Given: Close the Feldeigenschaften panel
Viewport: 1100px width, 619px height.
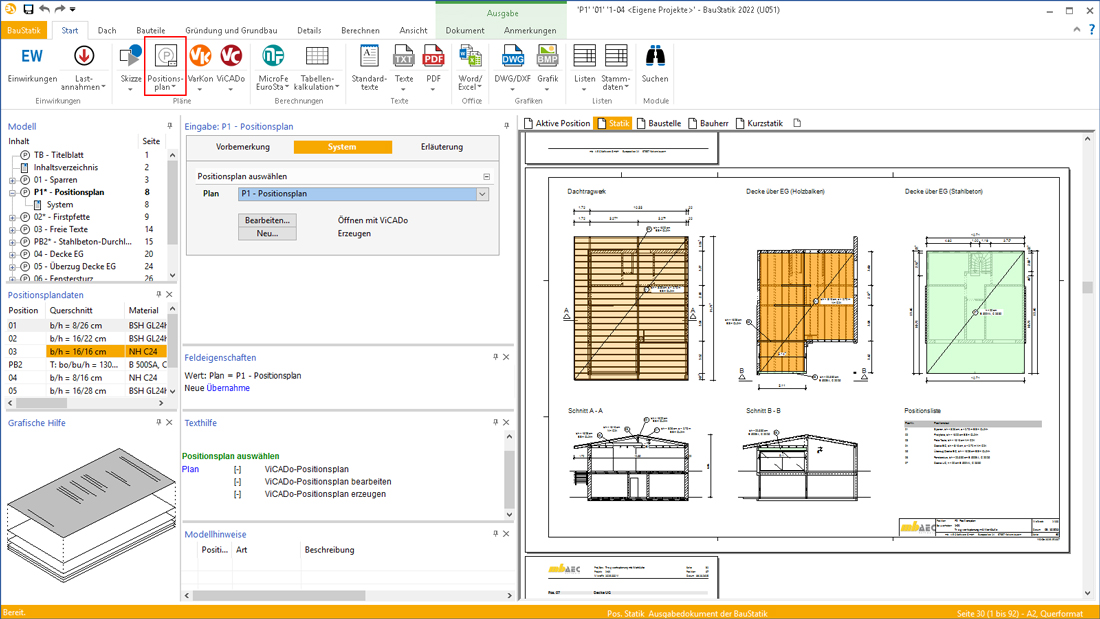Looking at the screenshot, I should point(506,357).
